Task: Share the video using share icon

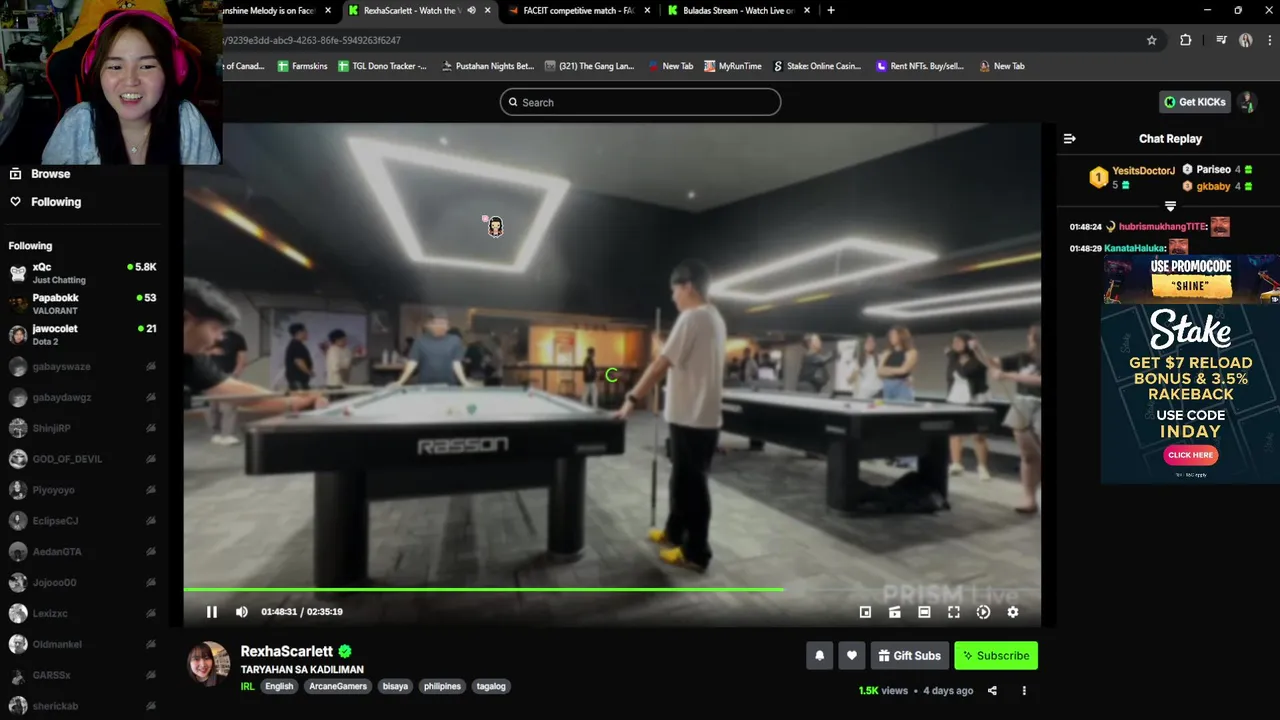Action: 992,691
